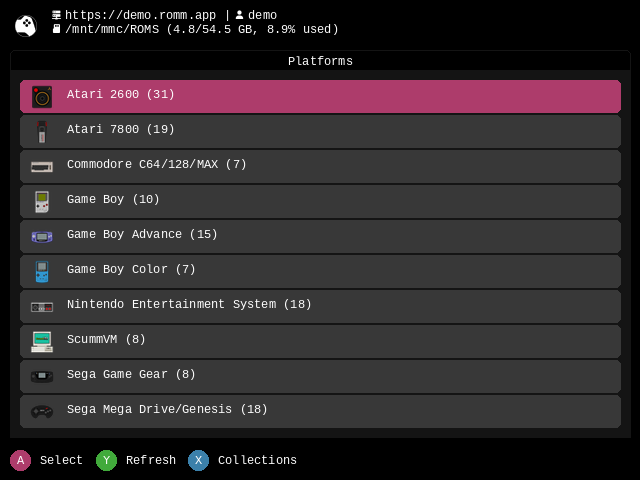Click the green Y button icon
The height and width of the screenshot is (480, 640).
pos(107,460)
